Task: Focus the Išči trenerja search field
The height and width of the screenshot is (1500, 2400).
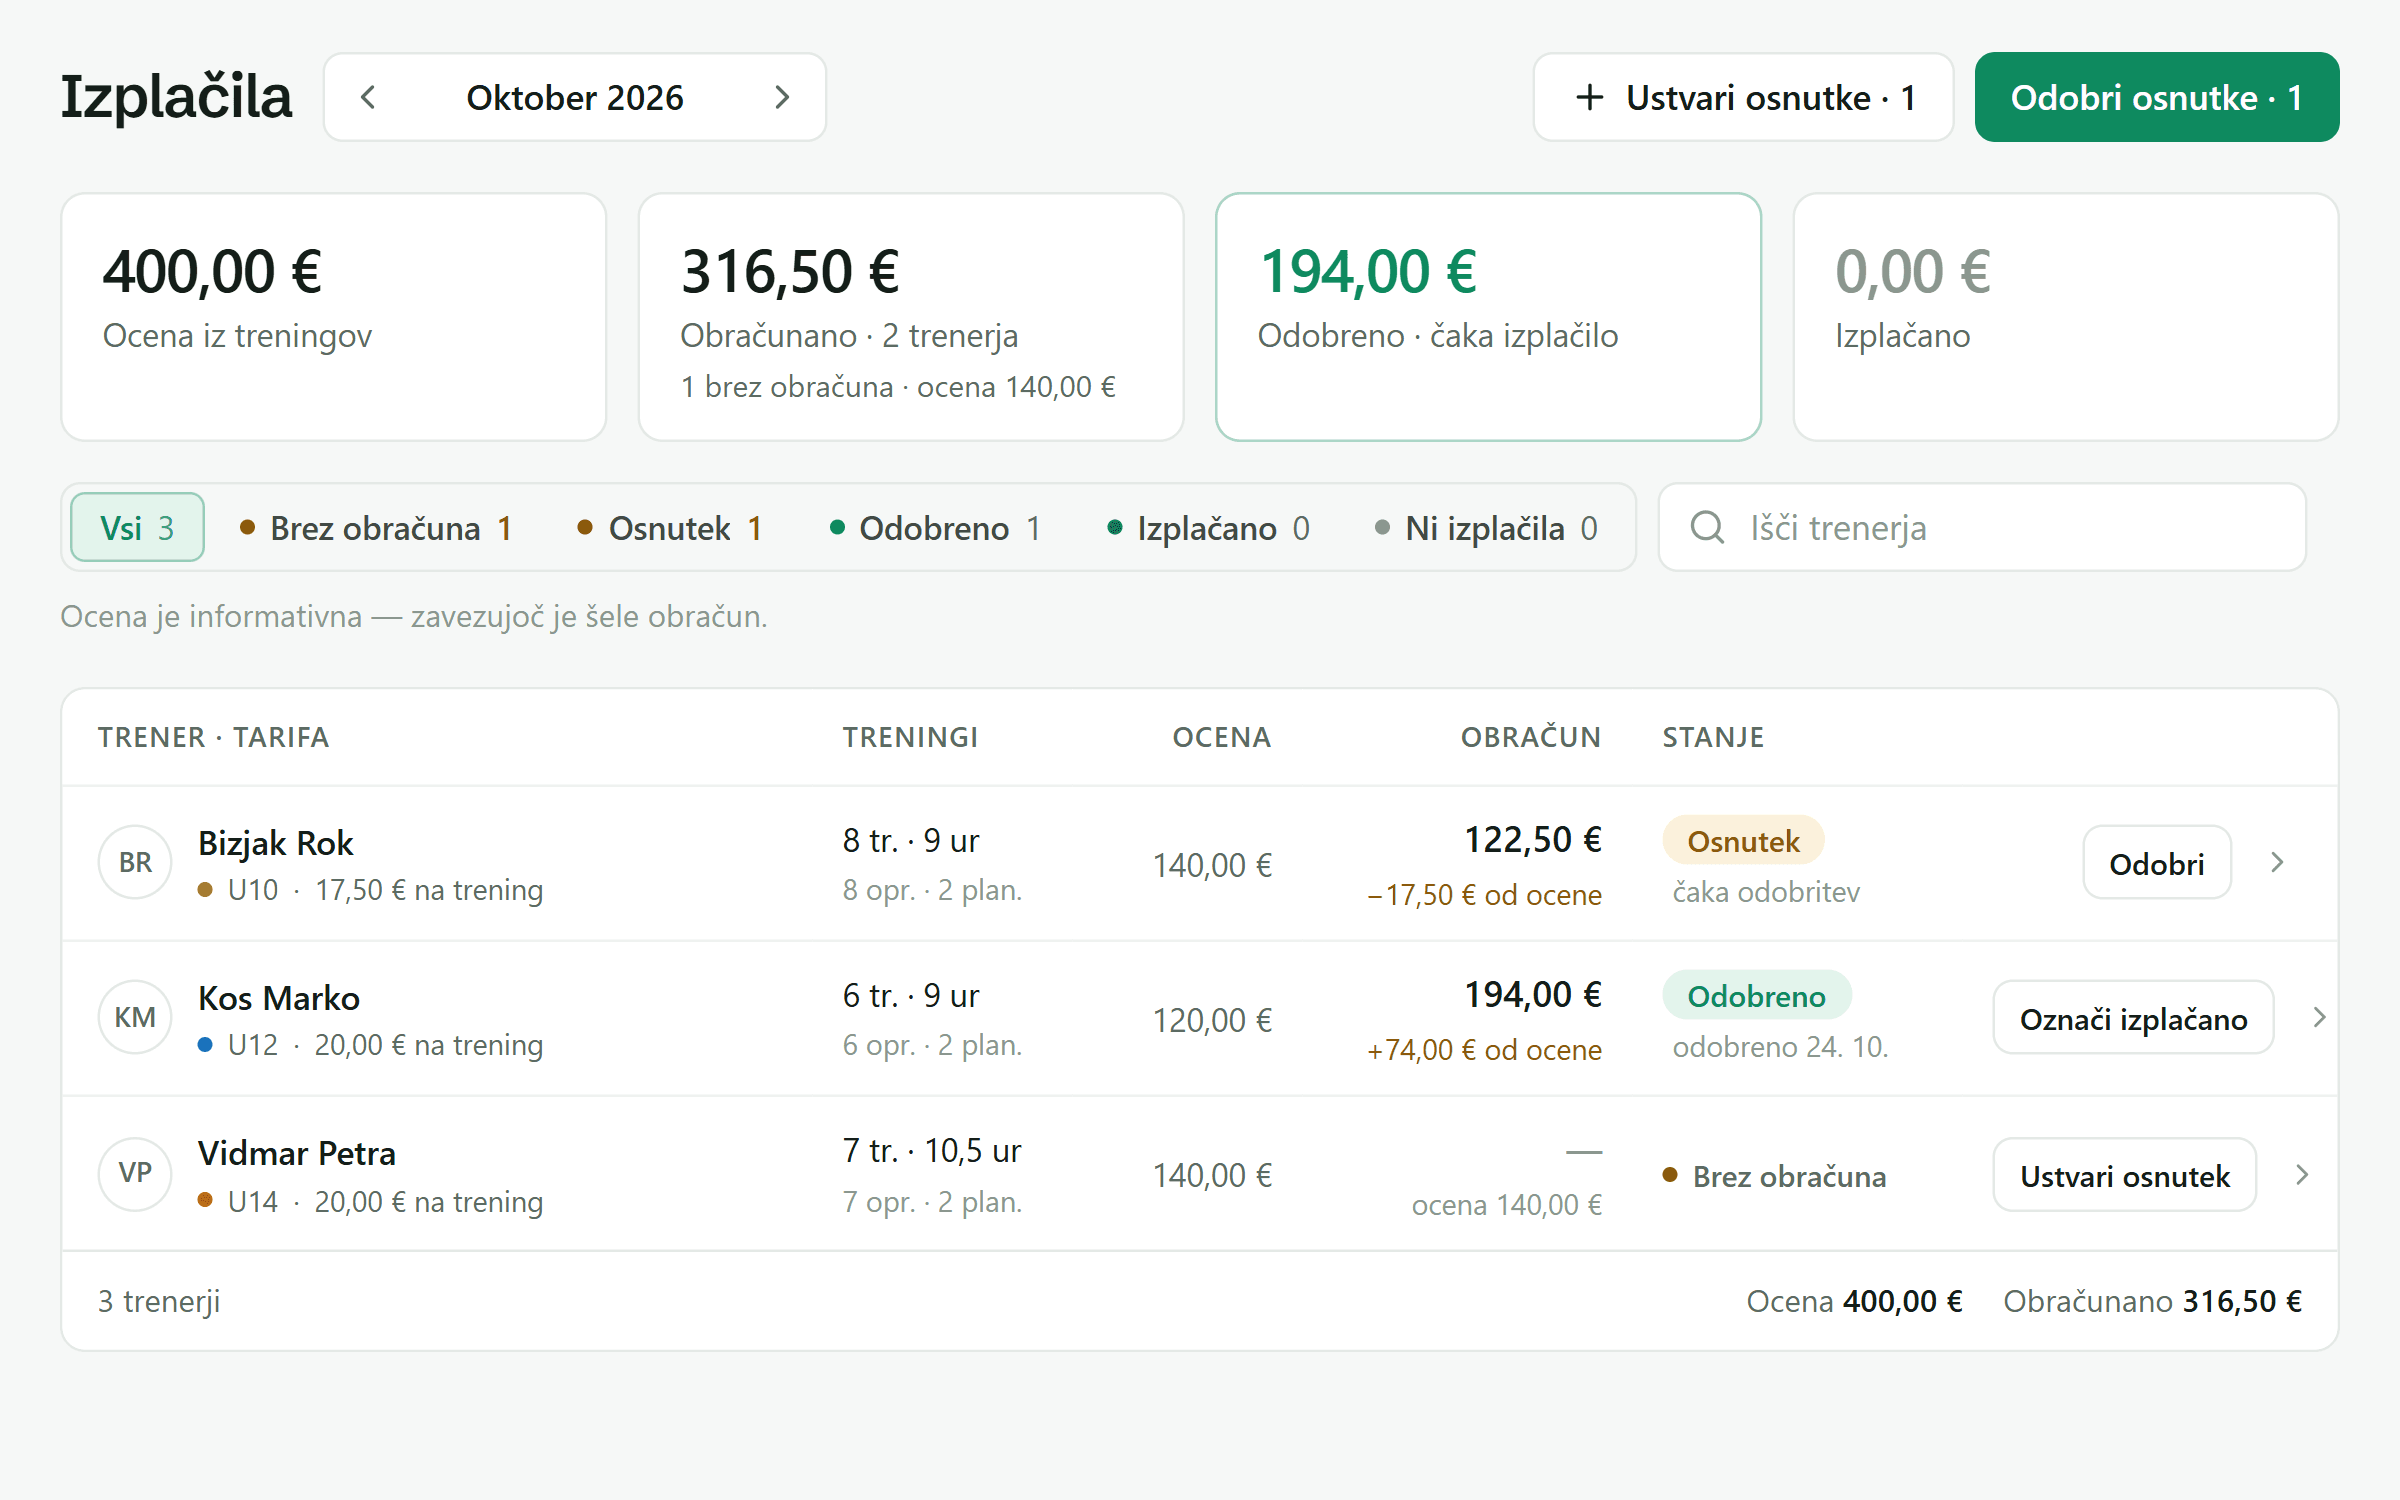Action: pyautogui.click(x=1982, y=527)
